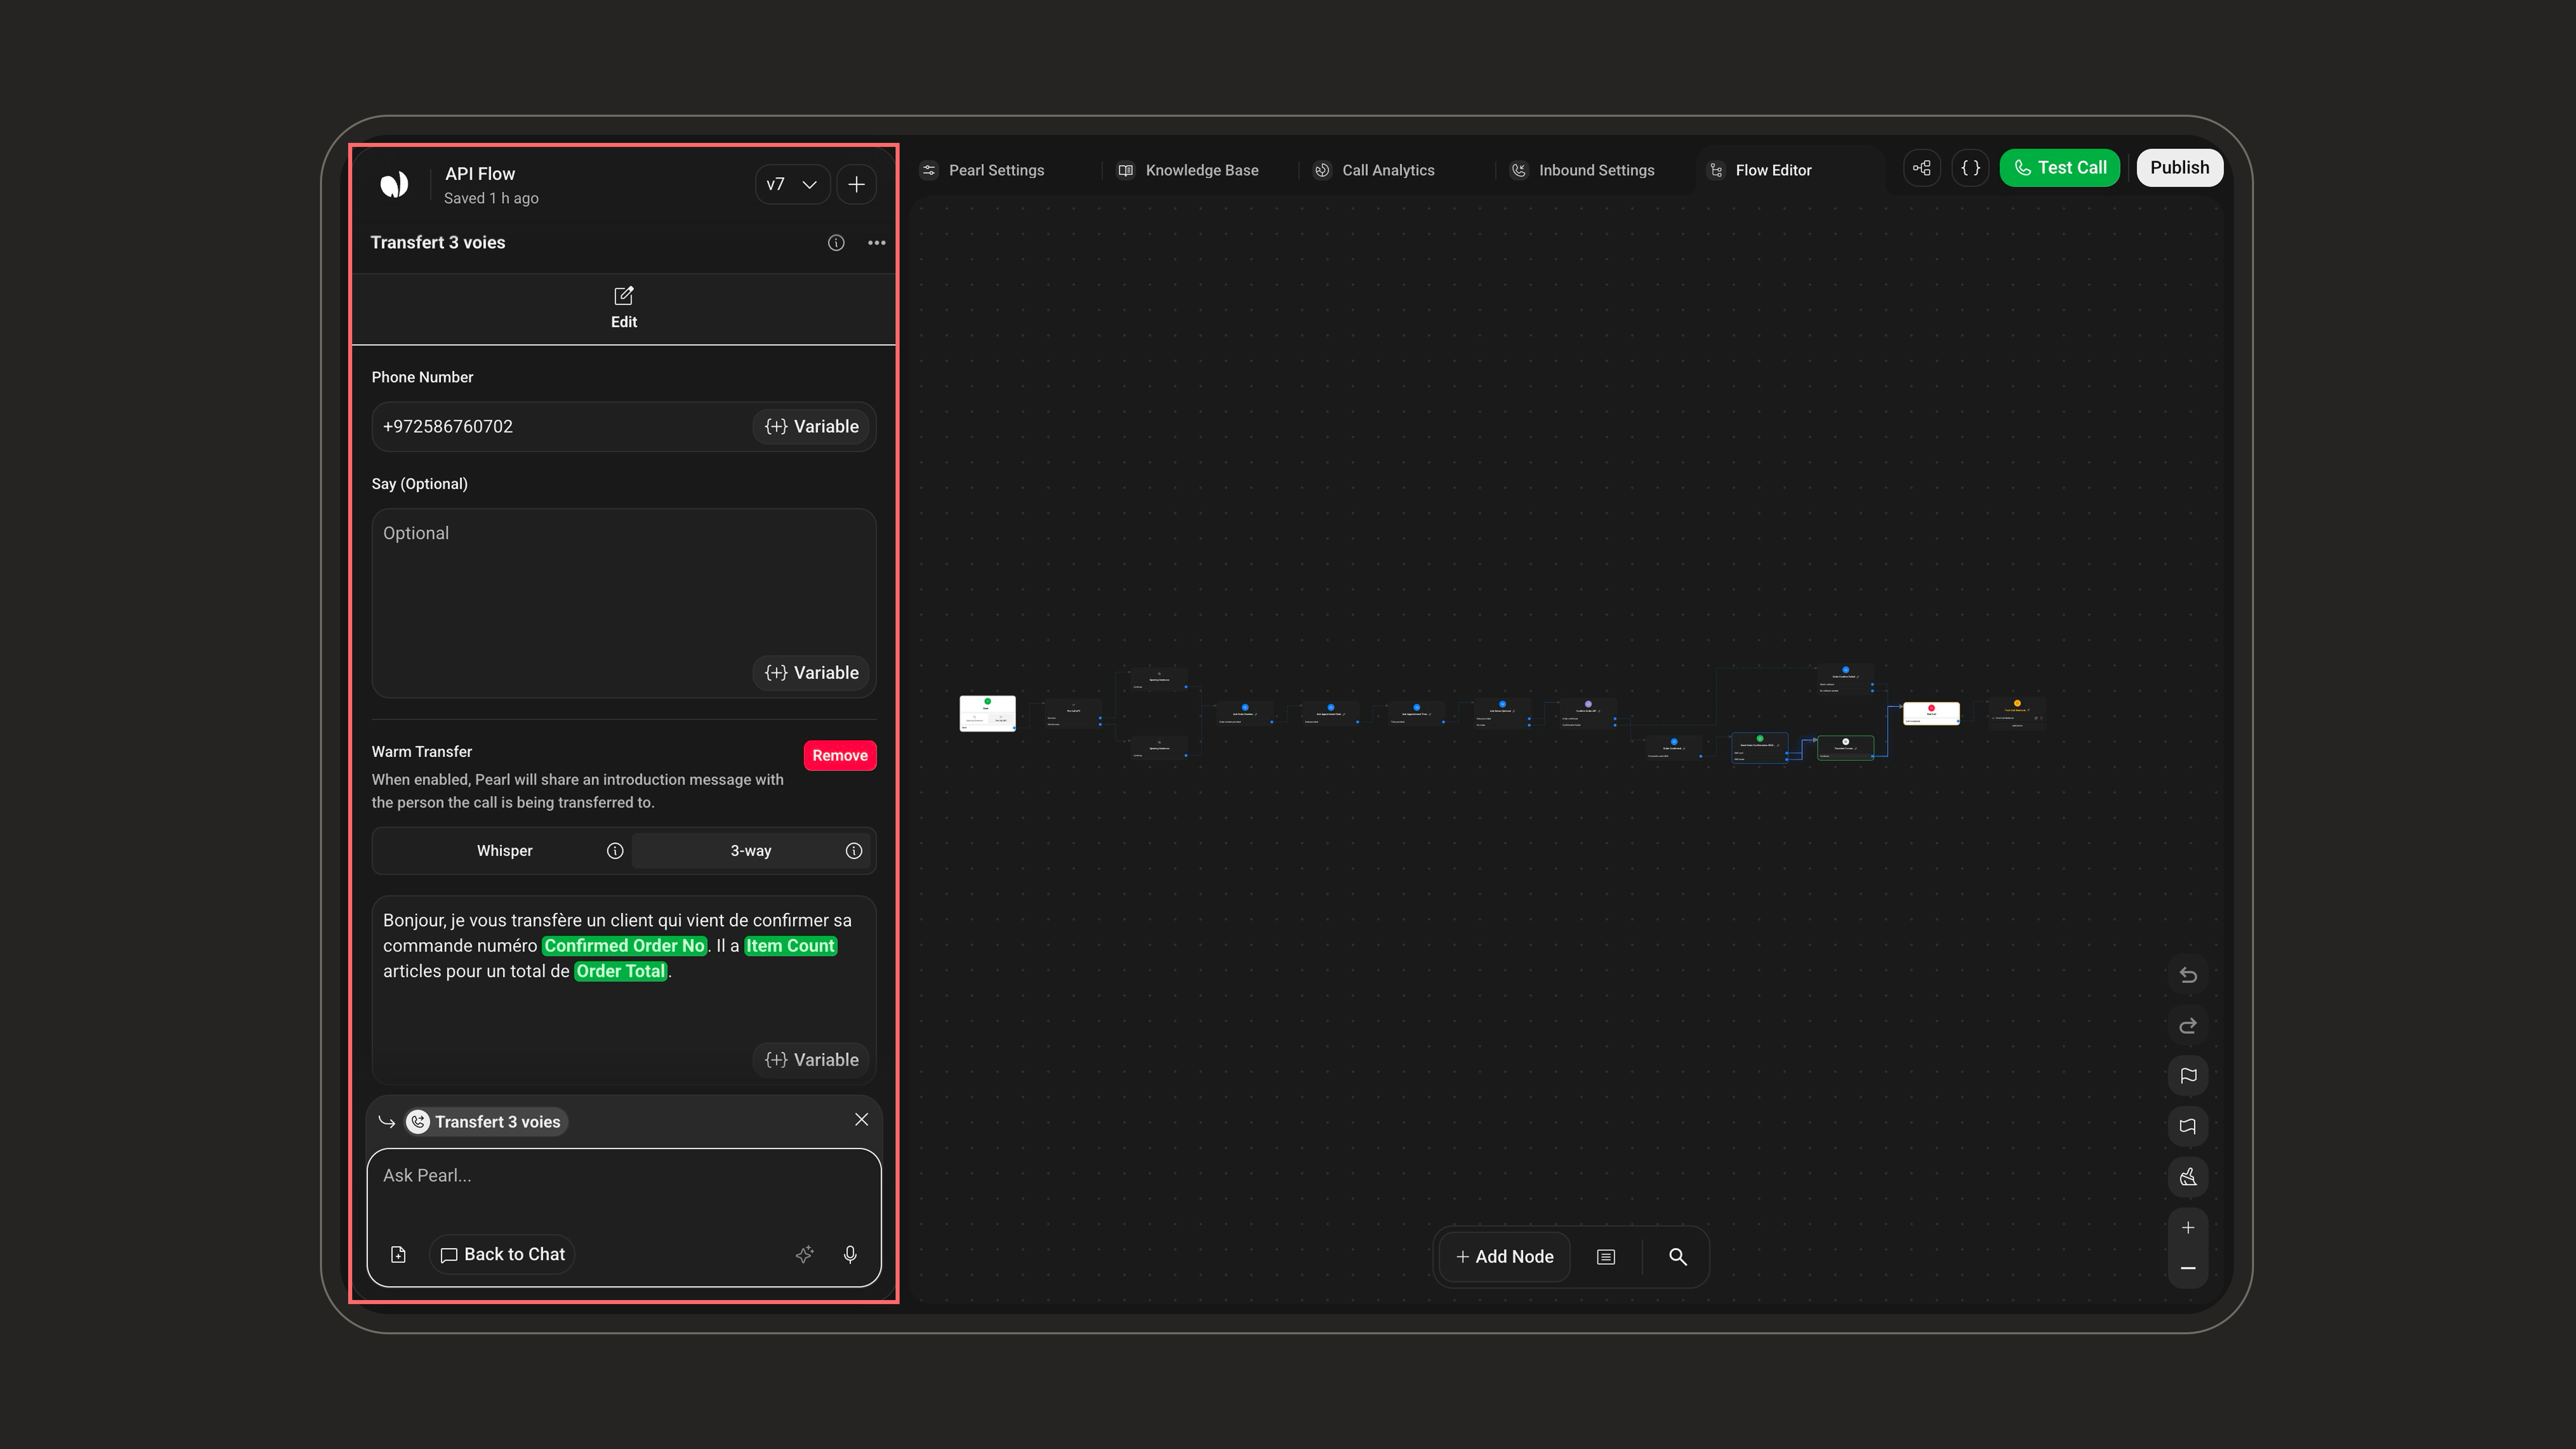Click the Say Optional text area
Image resolution: width=2576 pixels, height=1449 pixels.
pyautogui.click(x=624, y=603)
